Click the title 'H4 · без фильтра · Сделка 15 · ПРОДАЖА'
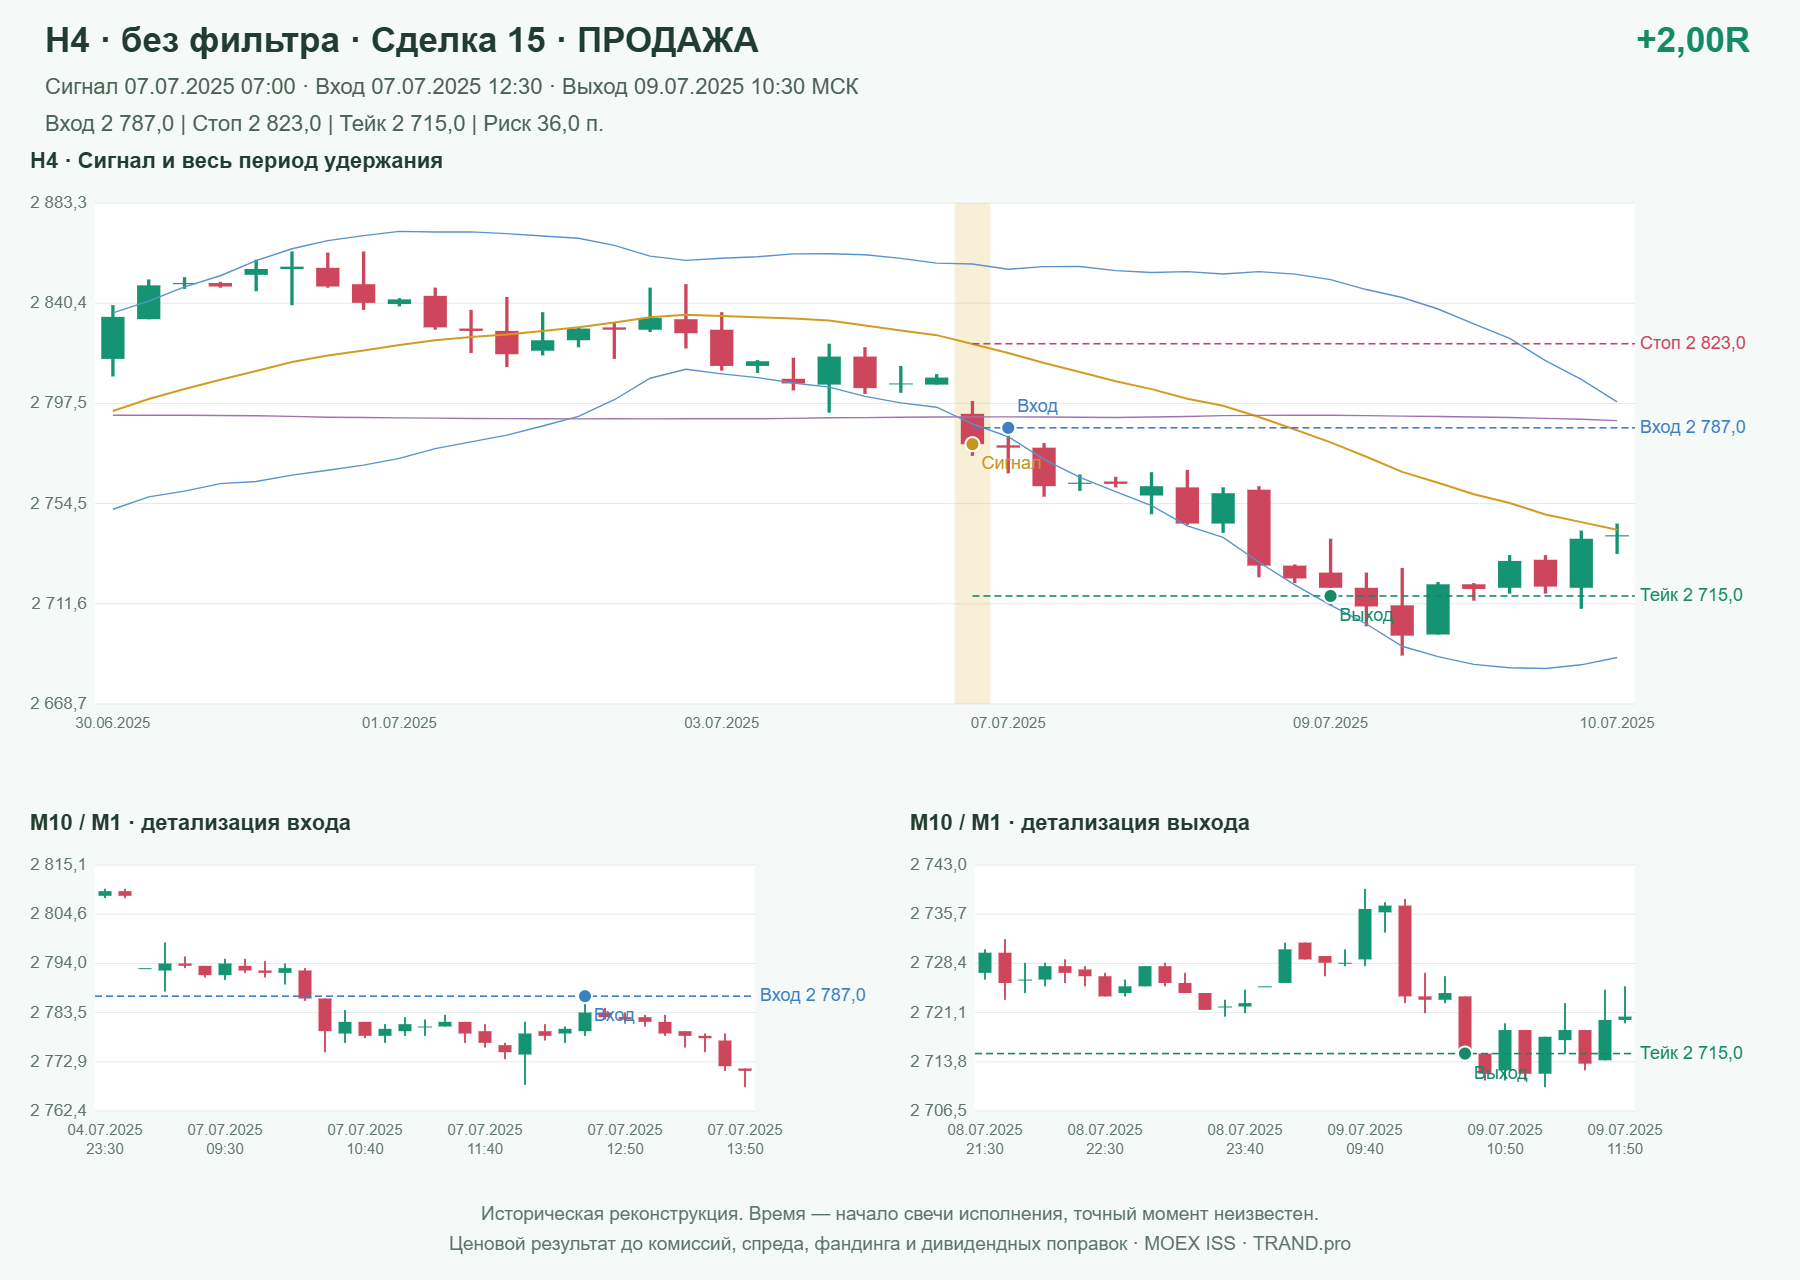 pyautogui.click(x=401, y=40)
